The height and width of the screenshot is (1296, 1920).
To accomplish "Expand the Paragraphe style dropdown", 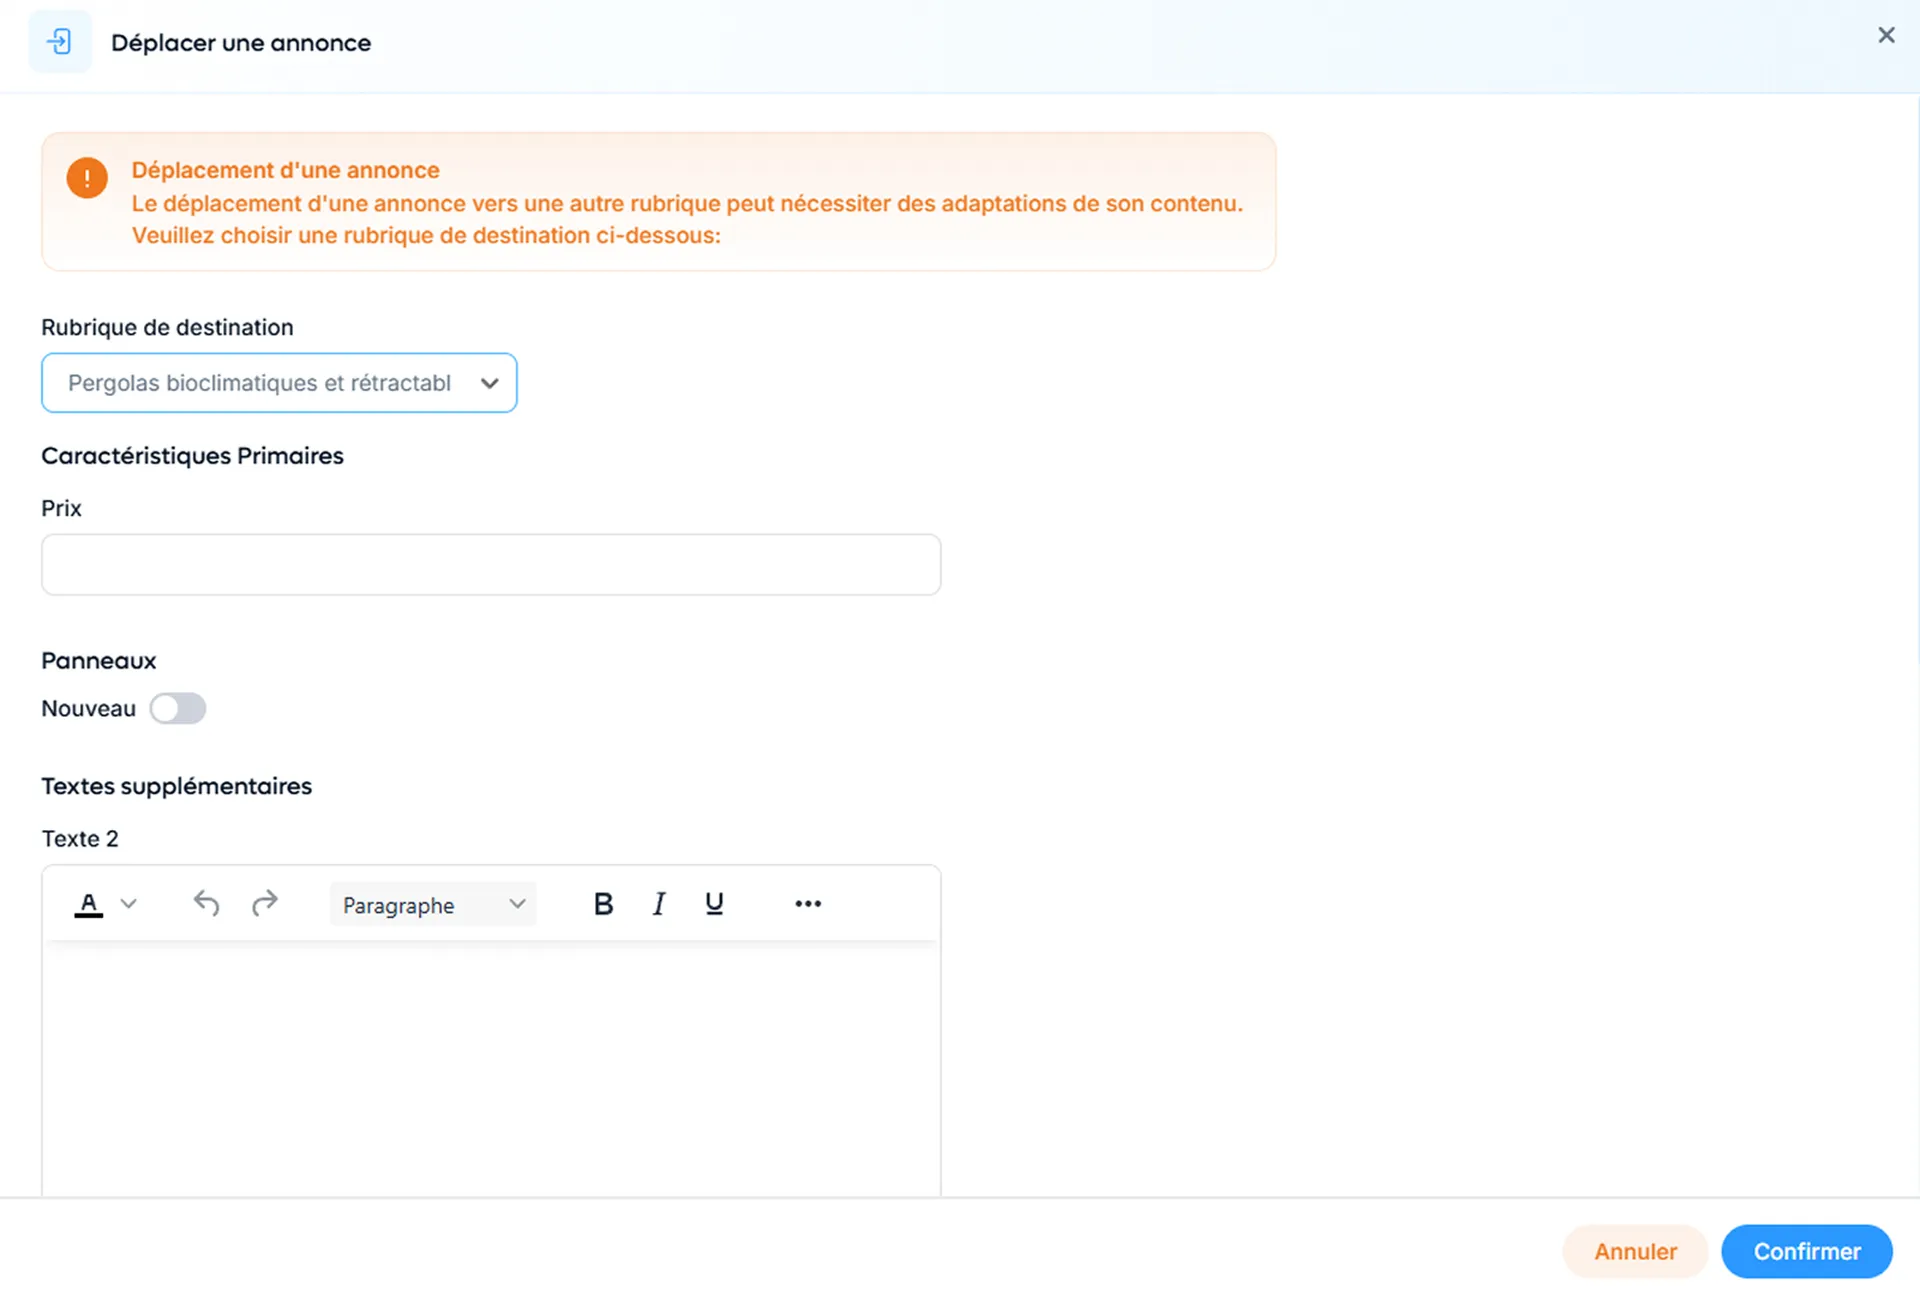I will pyautogui.click(x=432, y=905).
